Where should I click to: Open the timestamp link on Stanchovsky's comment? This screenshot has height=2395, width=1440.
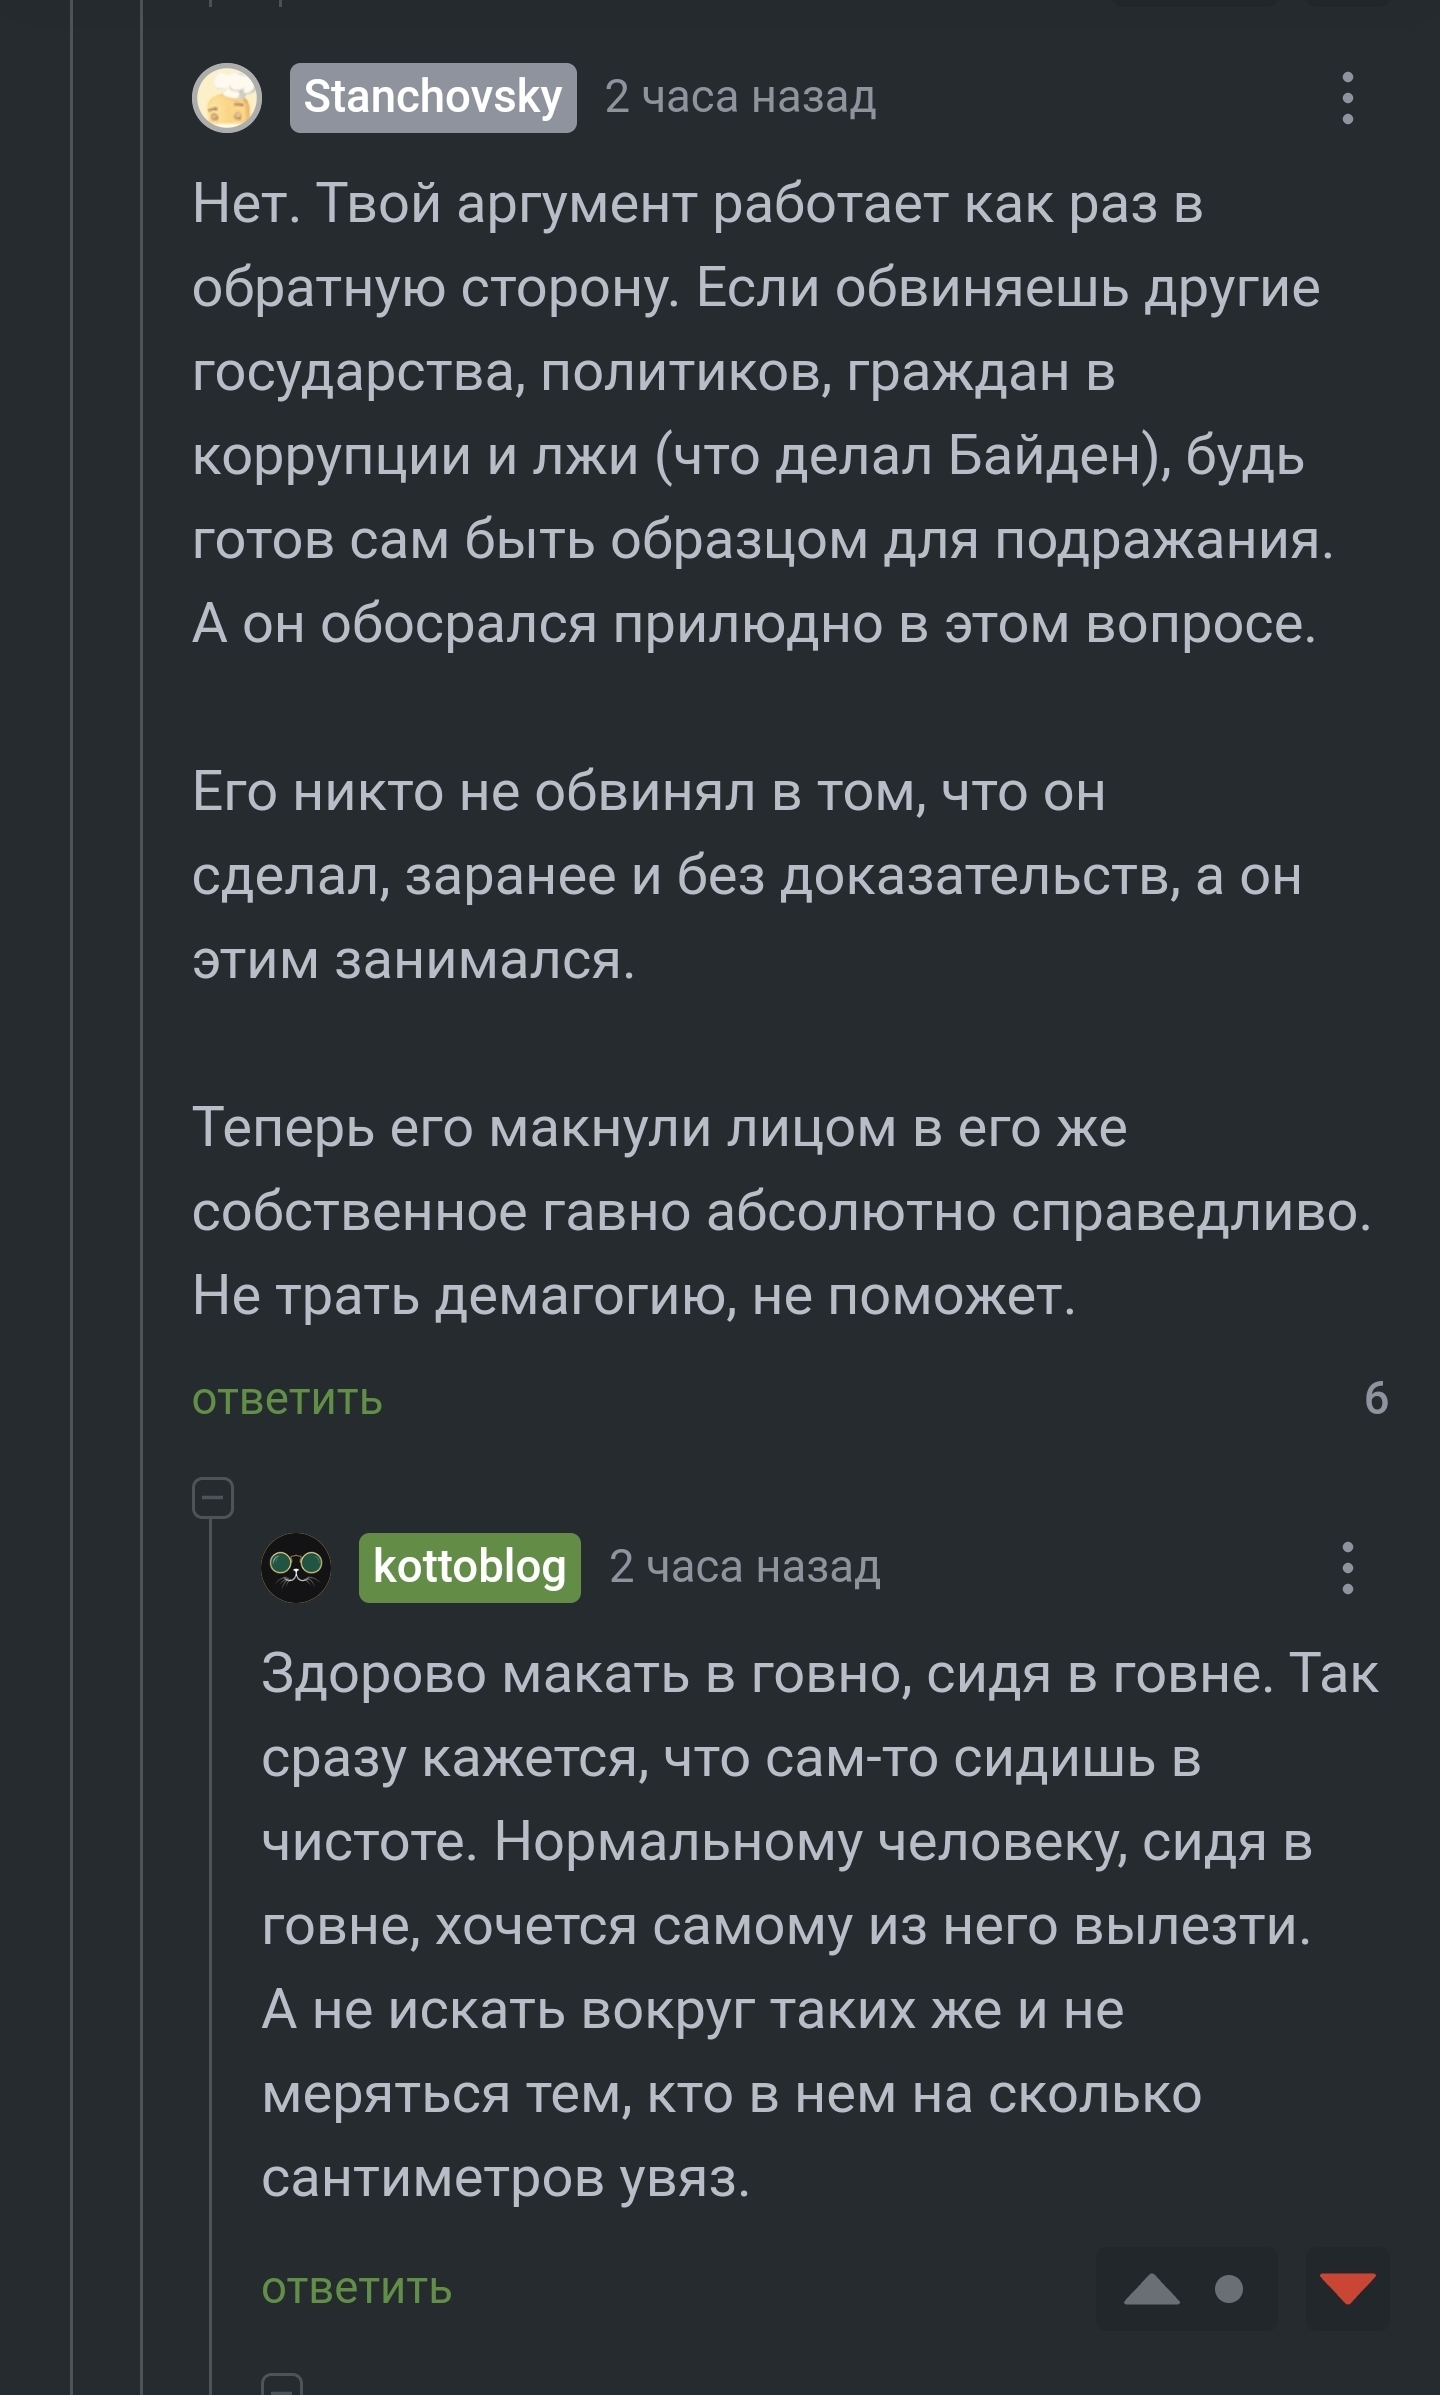click(x=740, y=98)
